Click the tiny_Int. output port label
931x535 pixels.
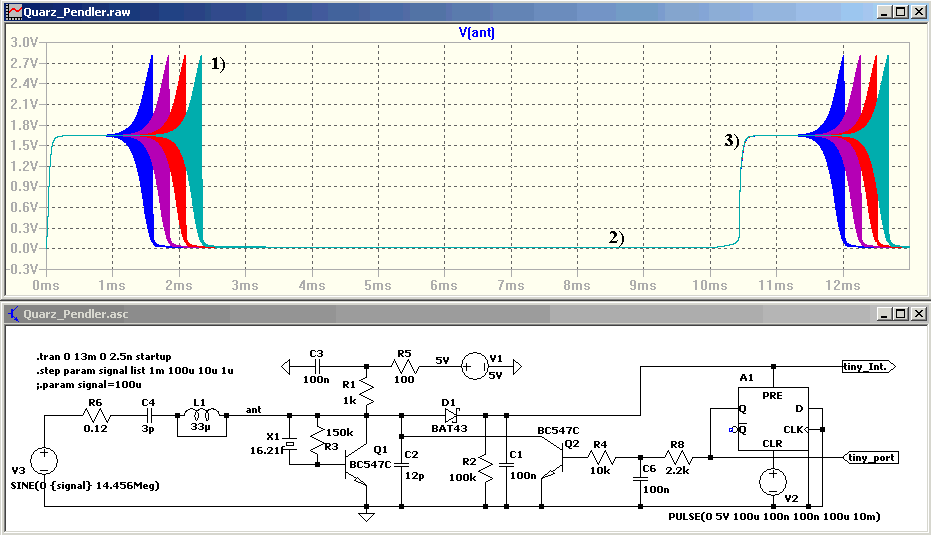click(x=868, y=366)
